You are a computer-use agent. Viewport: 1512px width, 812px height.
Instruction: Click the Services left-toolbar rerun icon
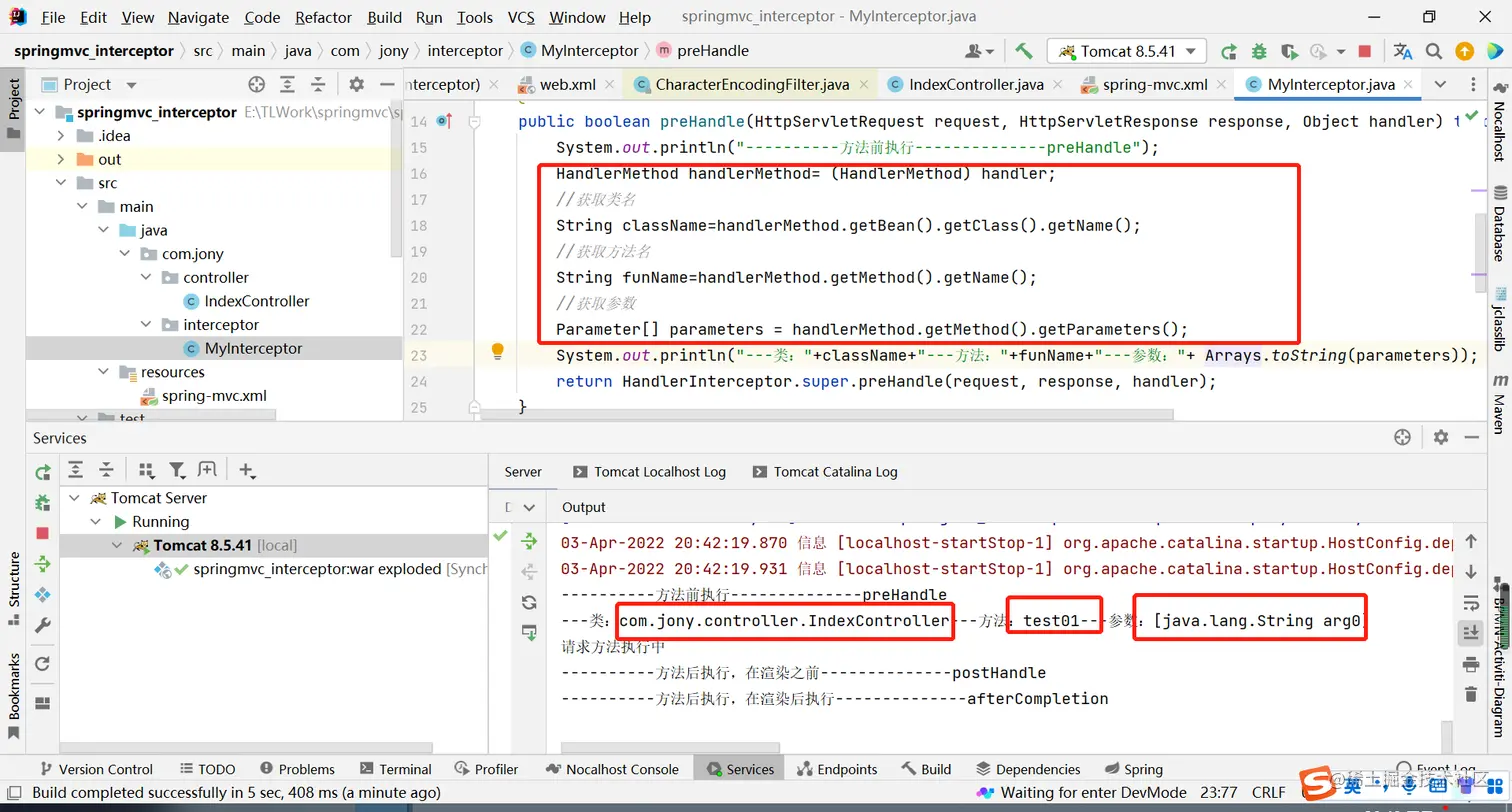click(42, 472)
